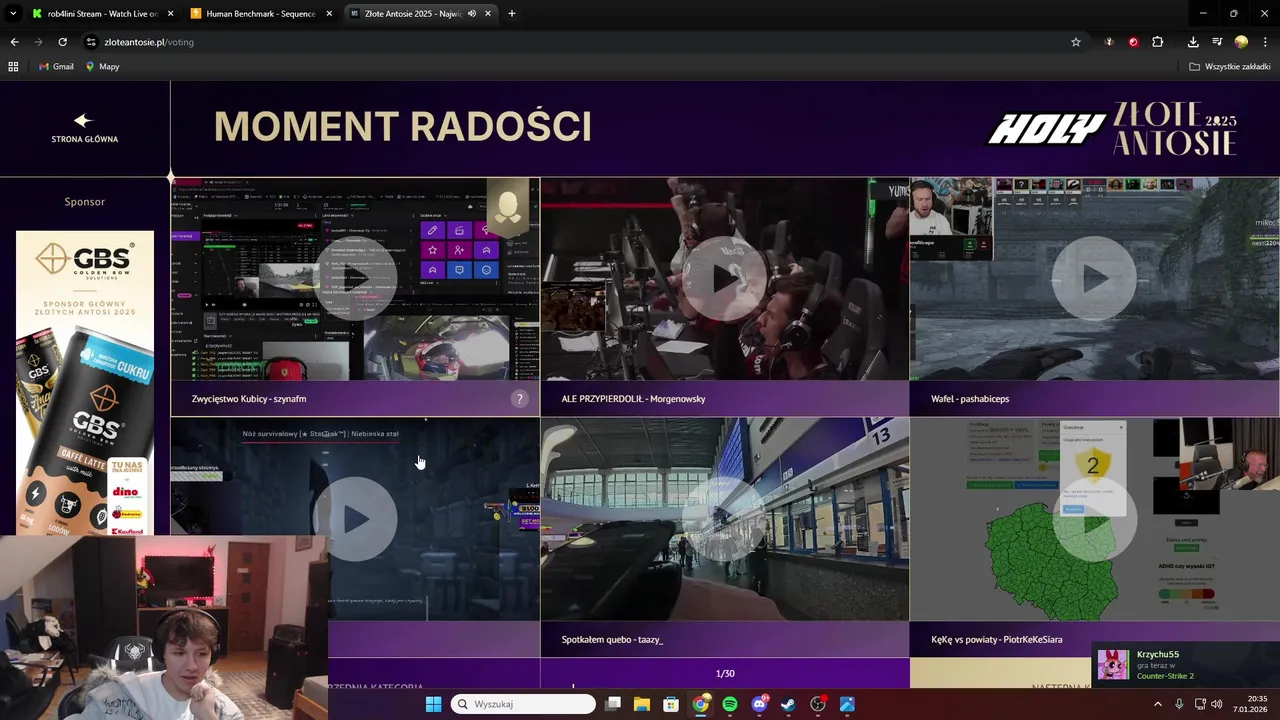Image resolution: width=1280 pixels, height=720 pixels.
Task: Click the back arrow above Strona Główna
Action: (83, 120)
